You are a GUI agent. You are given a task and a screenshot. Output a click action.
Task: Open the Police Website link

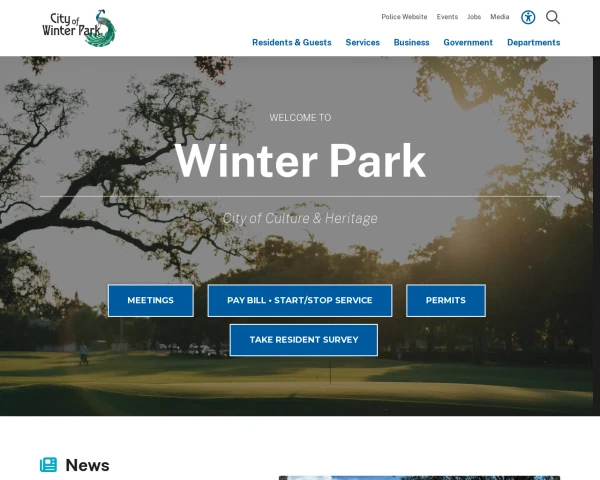pyautogui.click(x=404, y=17)
